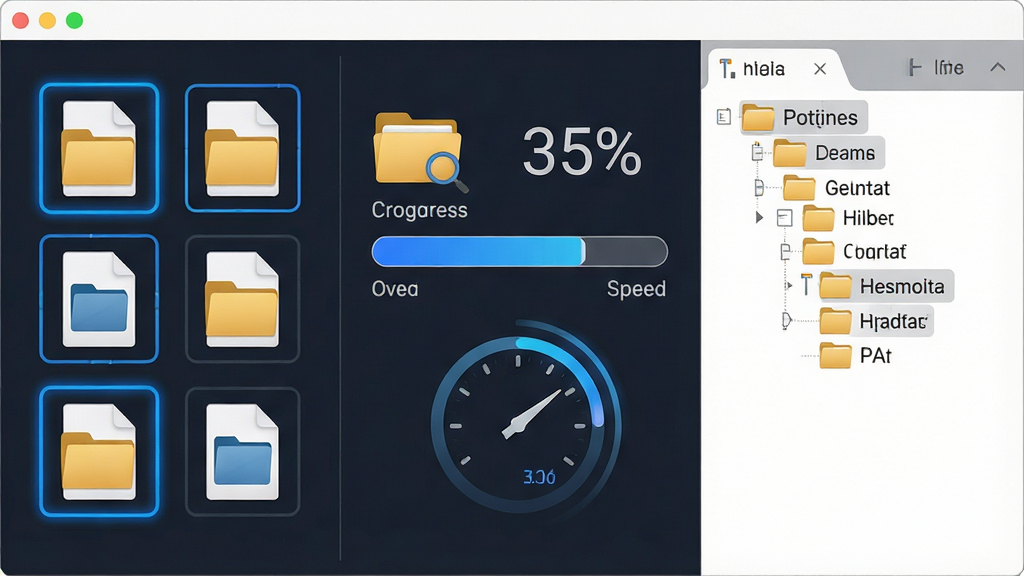
Task: Select the Potiines tree label
Action: tap(820, 118)
